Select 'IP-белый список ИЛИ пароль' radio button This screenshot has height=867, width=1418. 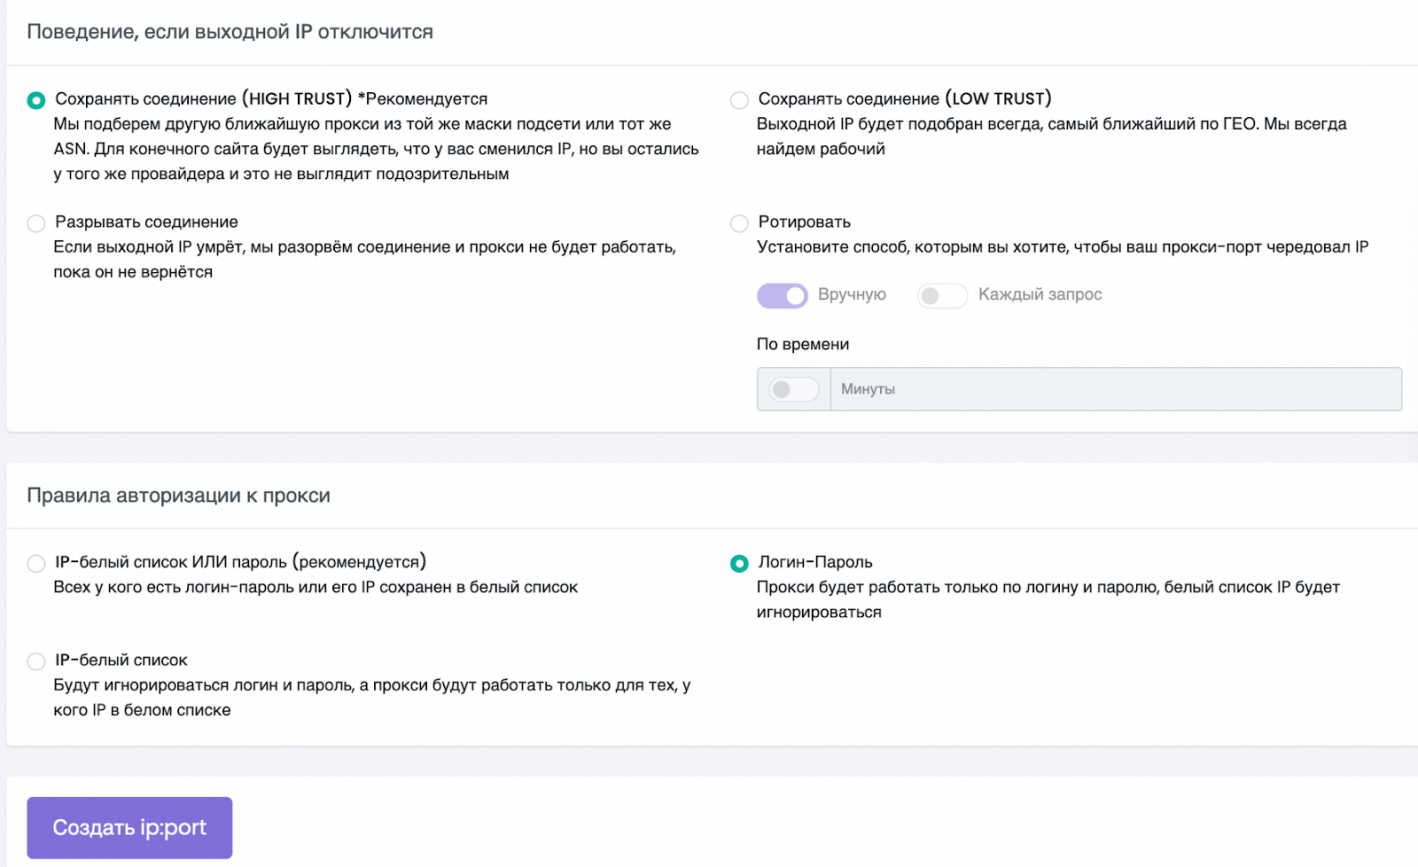[36, 563]
